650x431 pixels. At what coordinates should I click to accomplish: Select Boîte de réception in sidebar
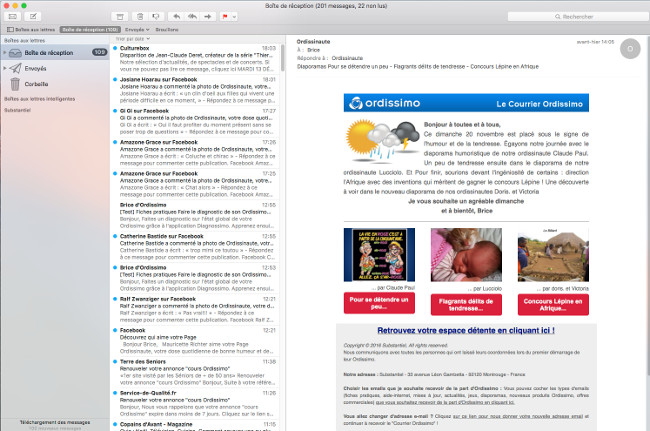click(x=55, y=53)
